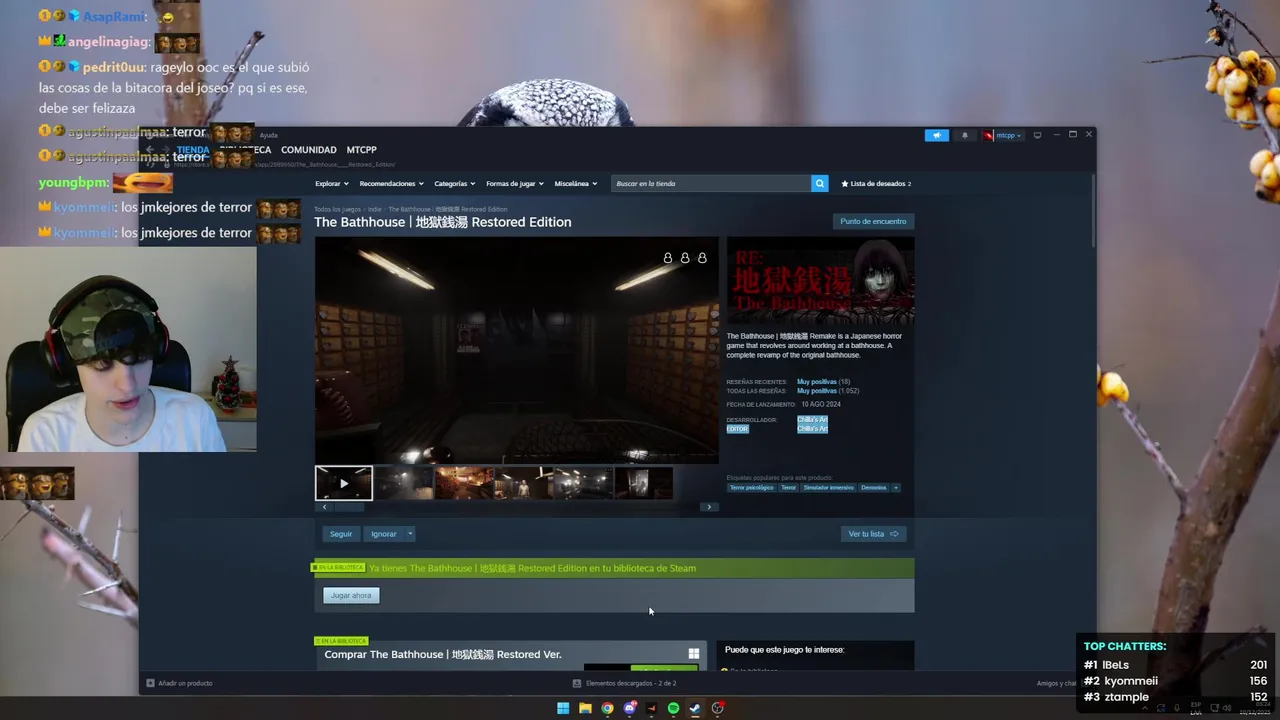Expand Formas de jugar menu

[515, 184]
